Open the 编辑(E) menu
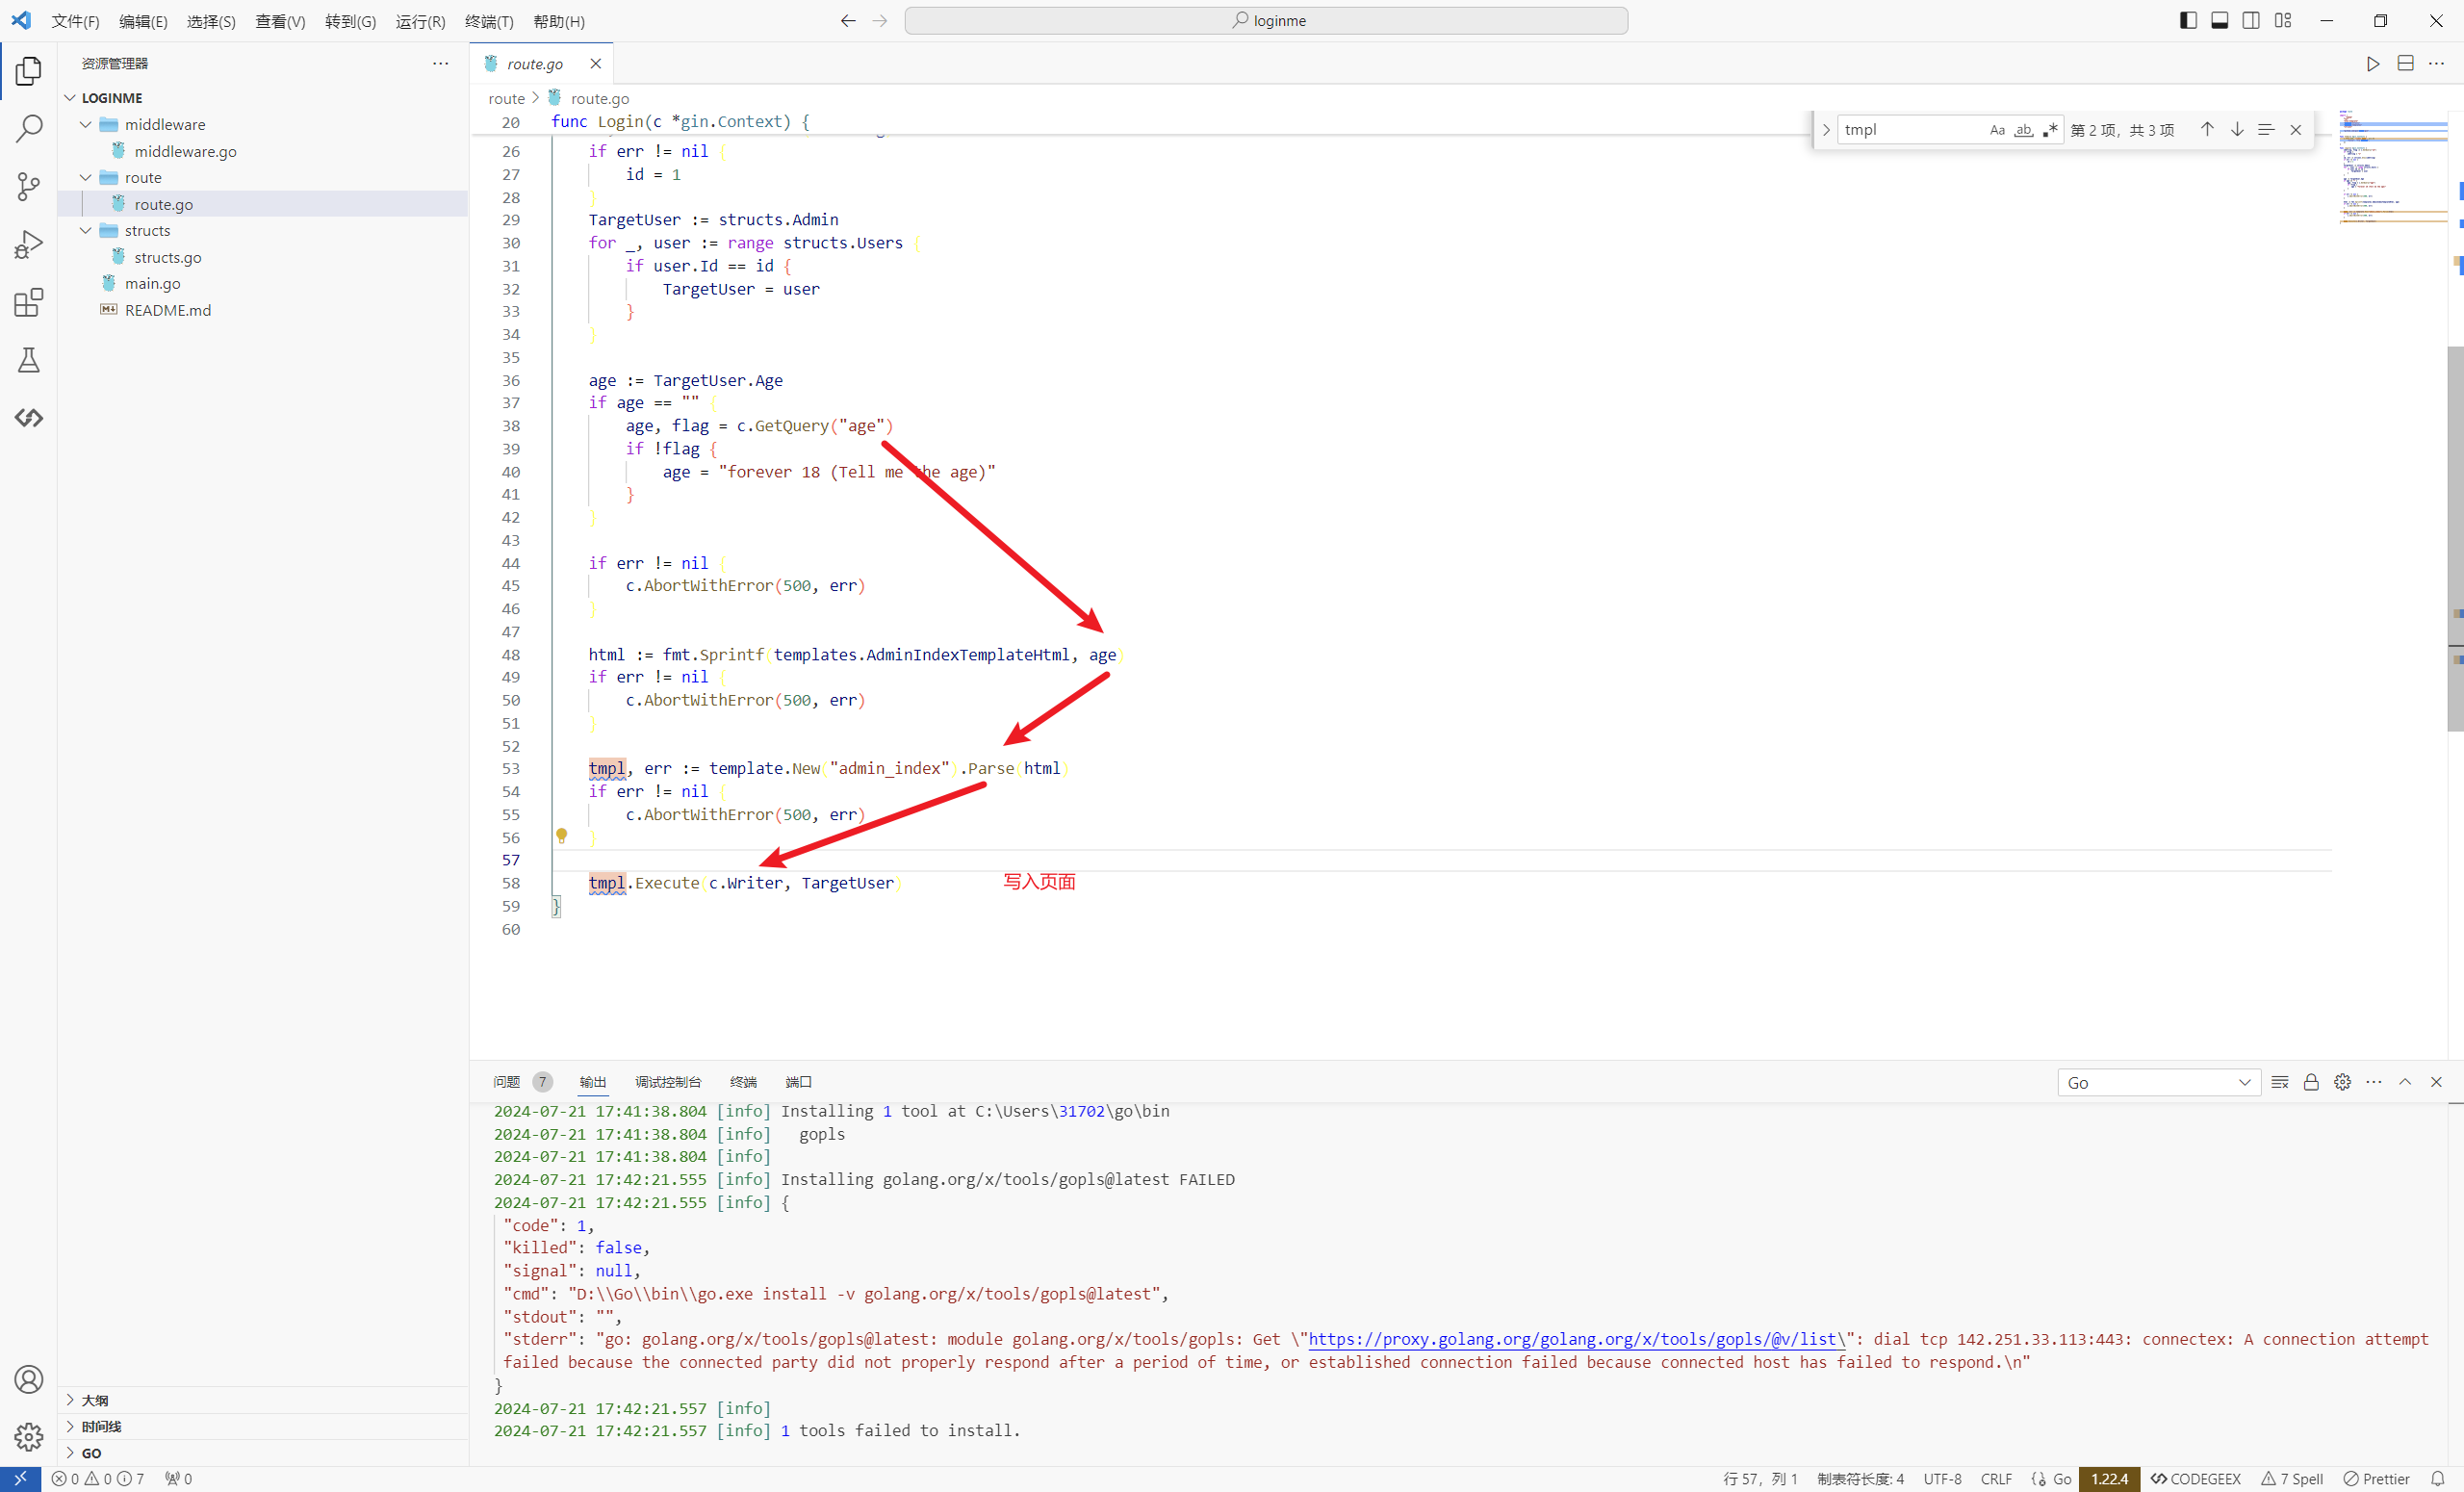 [143, 21]
